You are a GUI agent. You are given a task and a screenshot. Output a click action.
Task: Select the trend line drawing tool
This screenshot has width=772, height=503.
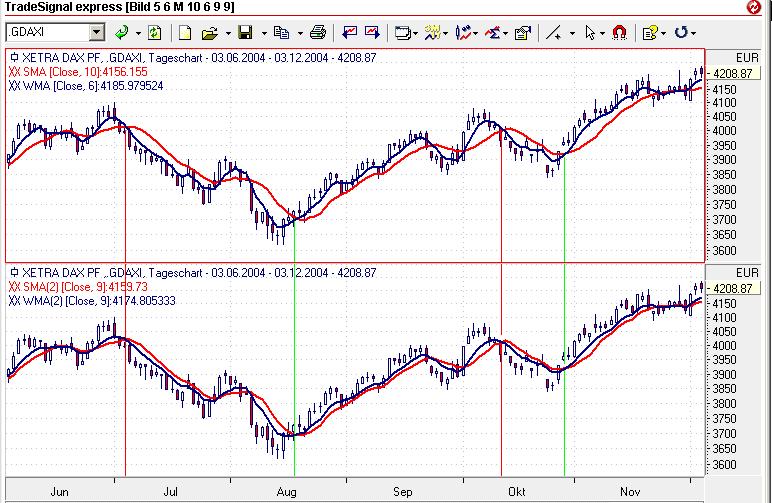(553, 33)
